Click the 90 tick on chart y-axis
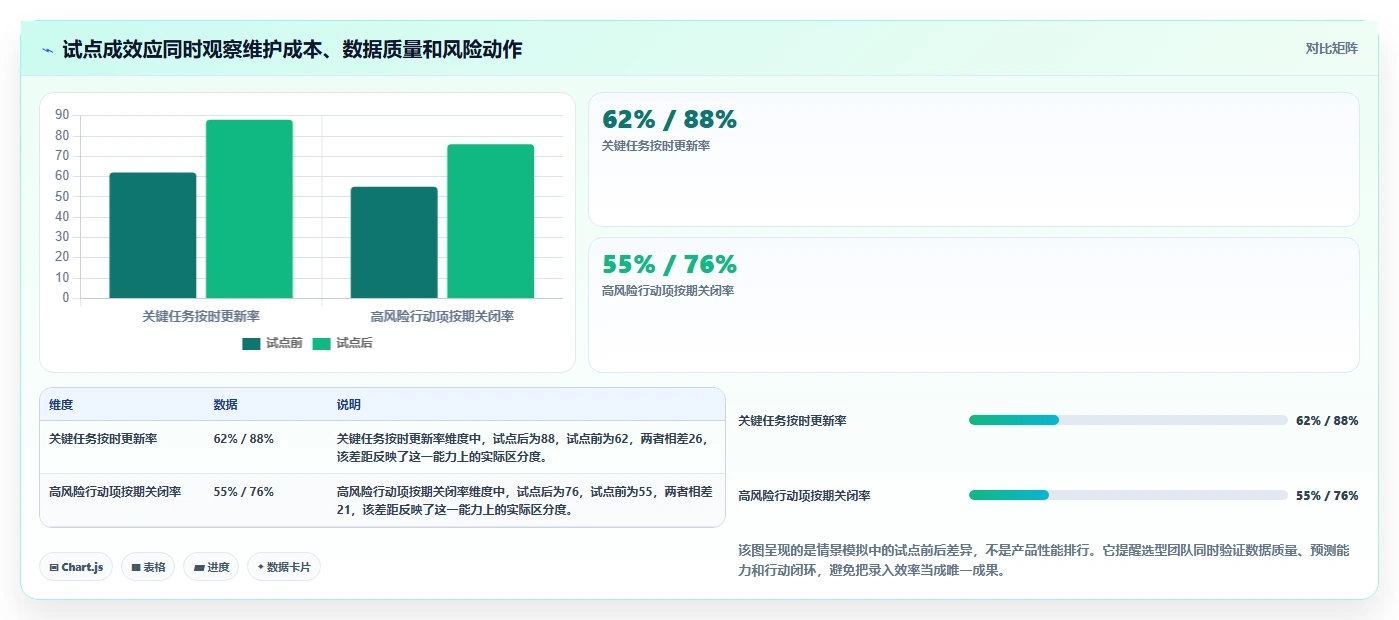Image resolution: width=1399 pixels, height=620 pixels. pos(63,115)
